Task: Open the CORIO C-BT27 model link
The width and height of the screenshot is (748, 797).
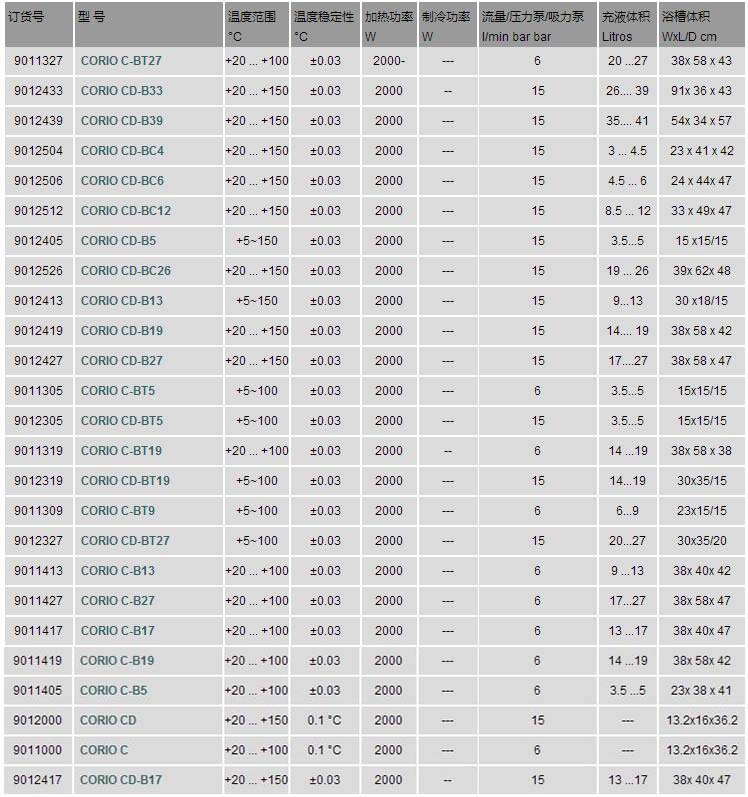Action: pos(121,61)
